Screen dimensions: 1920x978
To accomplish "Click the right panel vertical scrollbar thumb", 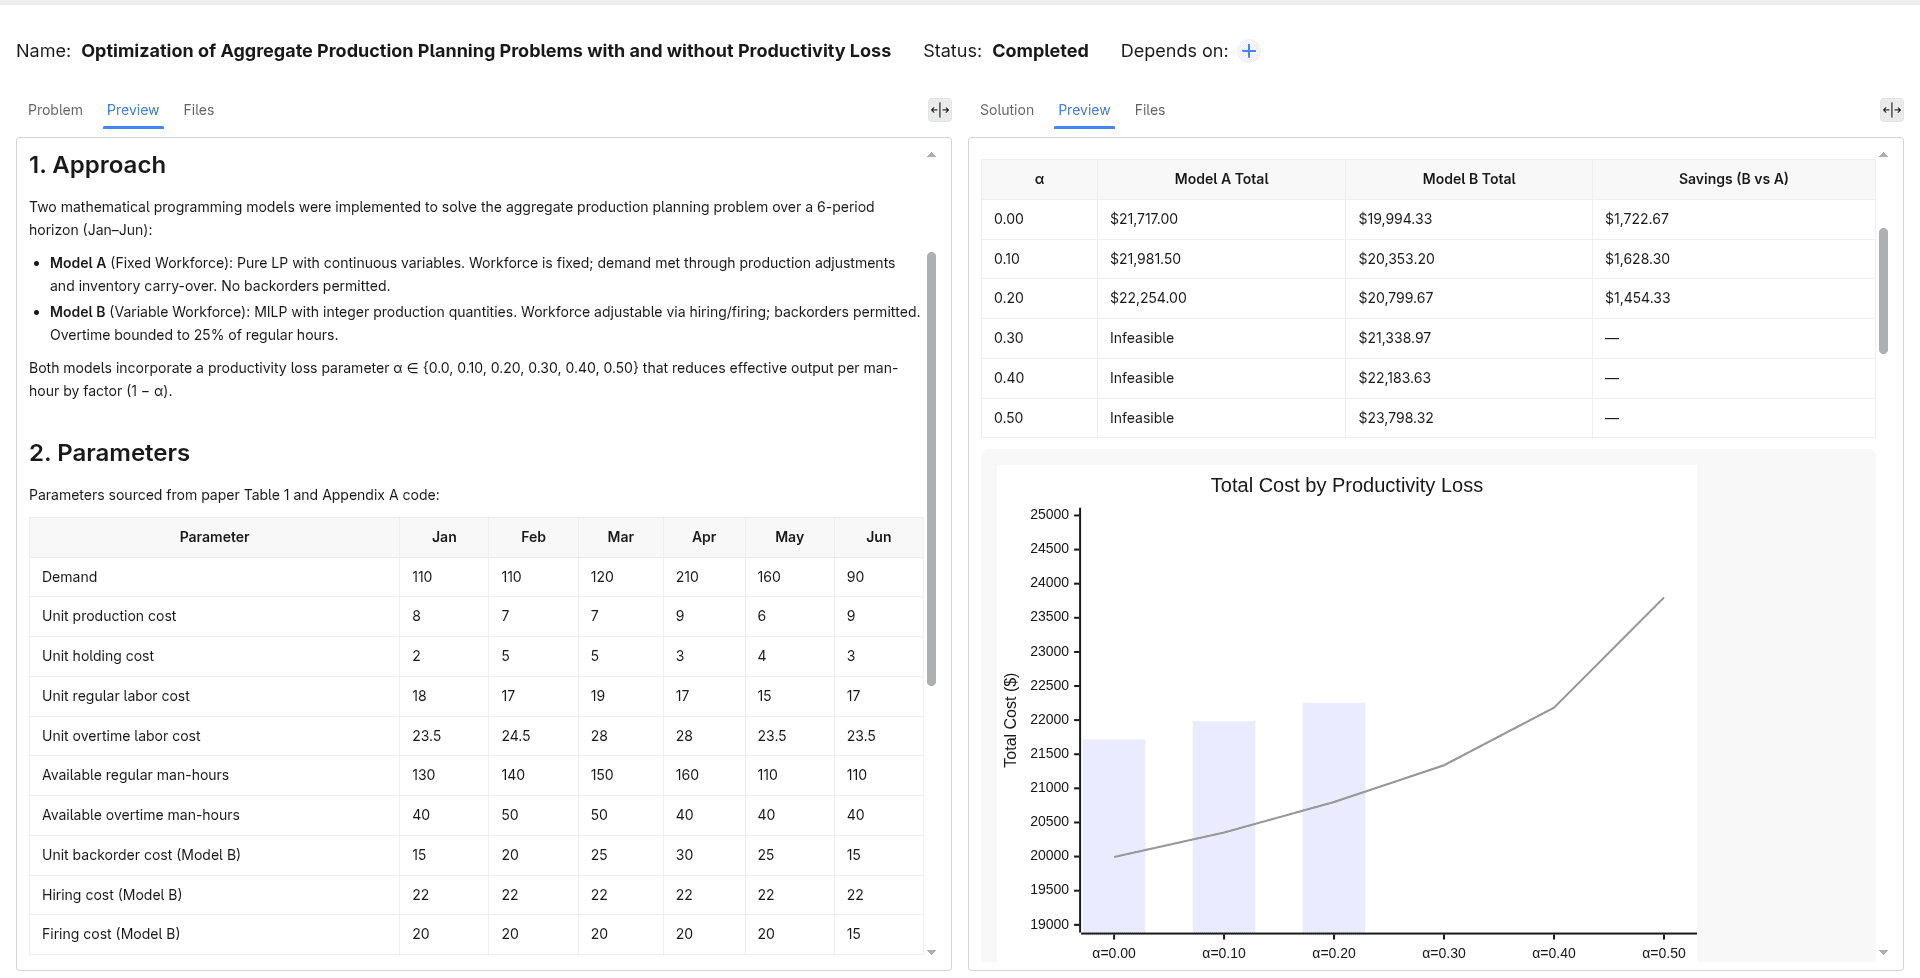I will click(1883, 291).
